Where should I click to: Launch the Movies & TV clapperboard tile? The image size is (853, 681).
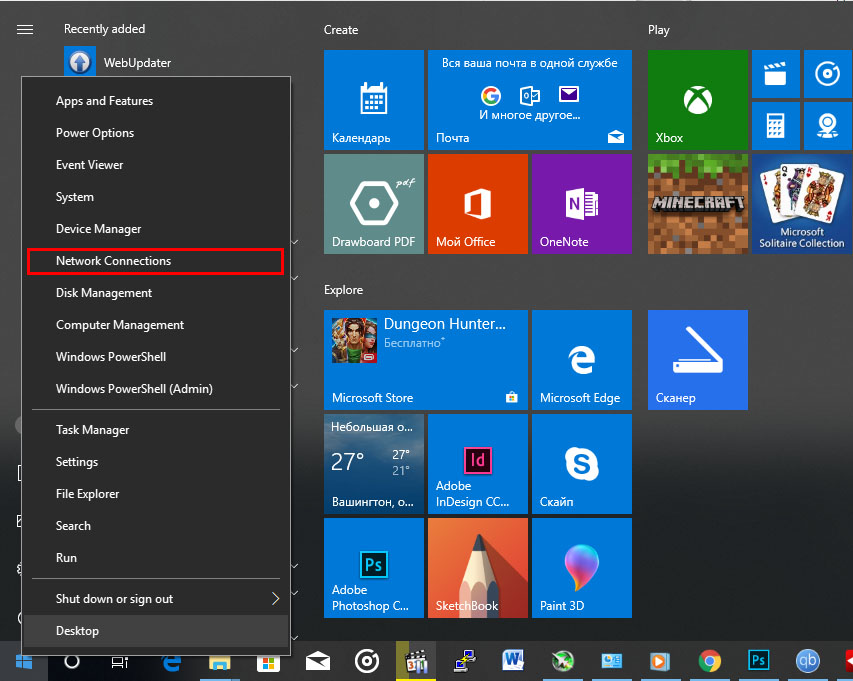tap(774, 74)
